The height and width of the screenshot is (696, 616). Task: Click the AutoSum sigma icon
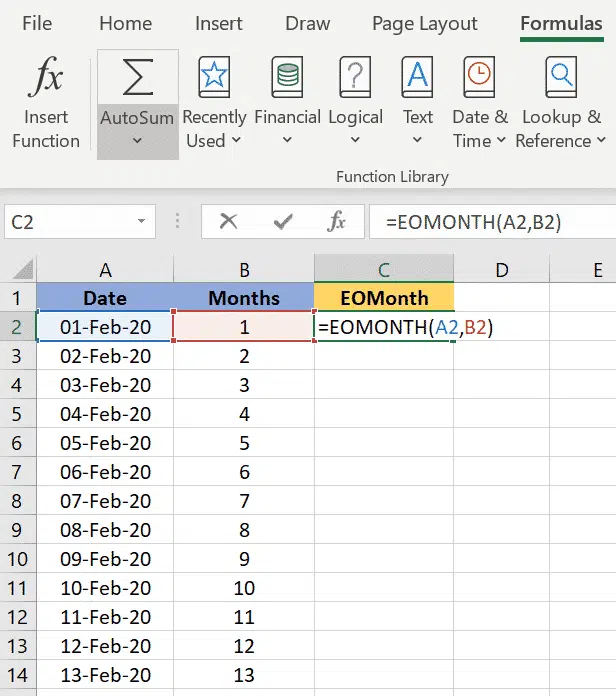click(x=138, y=77)
